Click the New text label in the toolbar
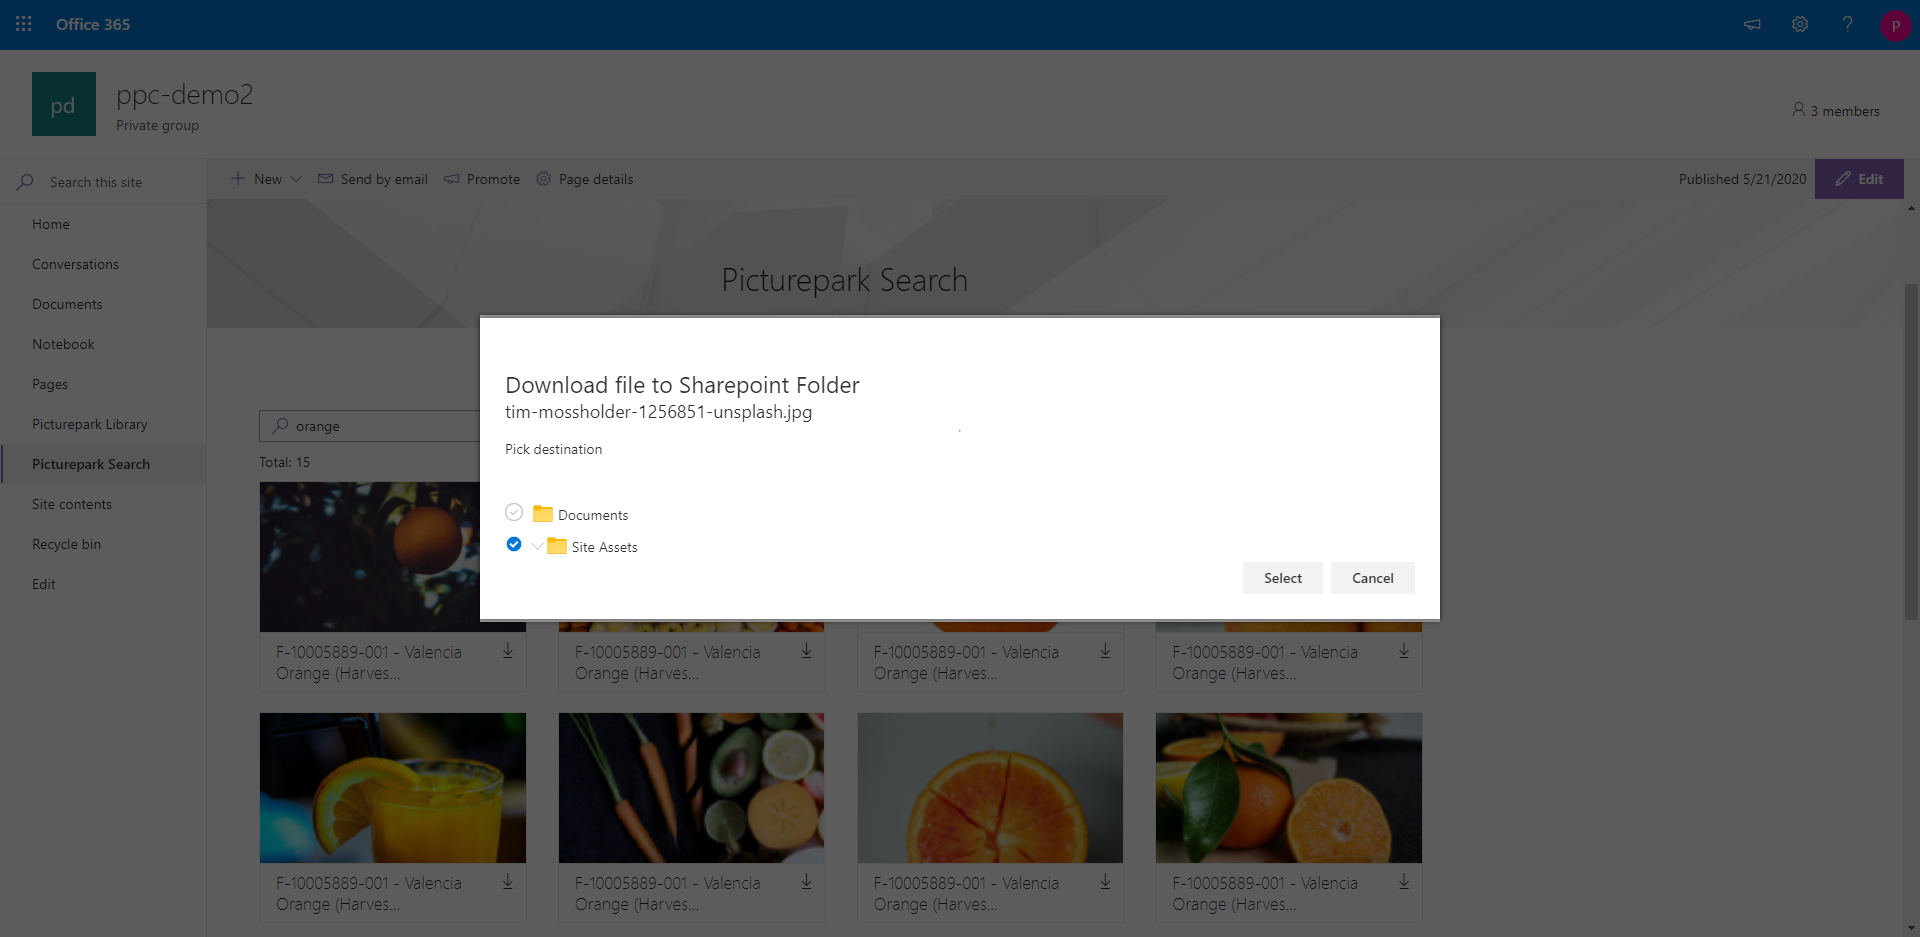The height and width of the screenshot is (937, 1920). (268, 179)
